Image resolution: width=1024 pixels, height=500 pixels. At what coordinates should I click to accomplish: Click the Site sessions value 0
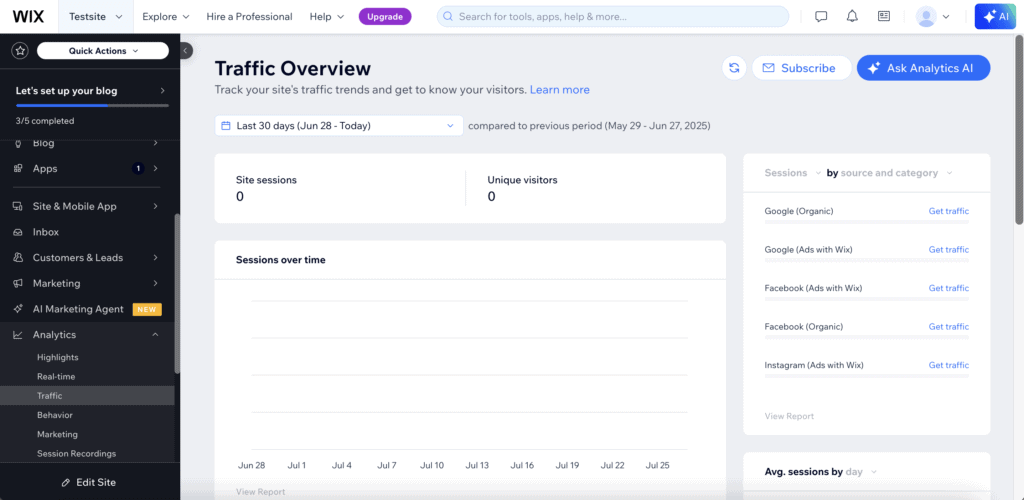click(x=240, y=196)
